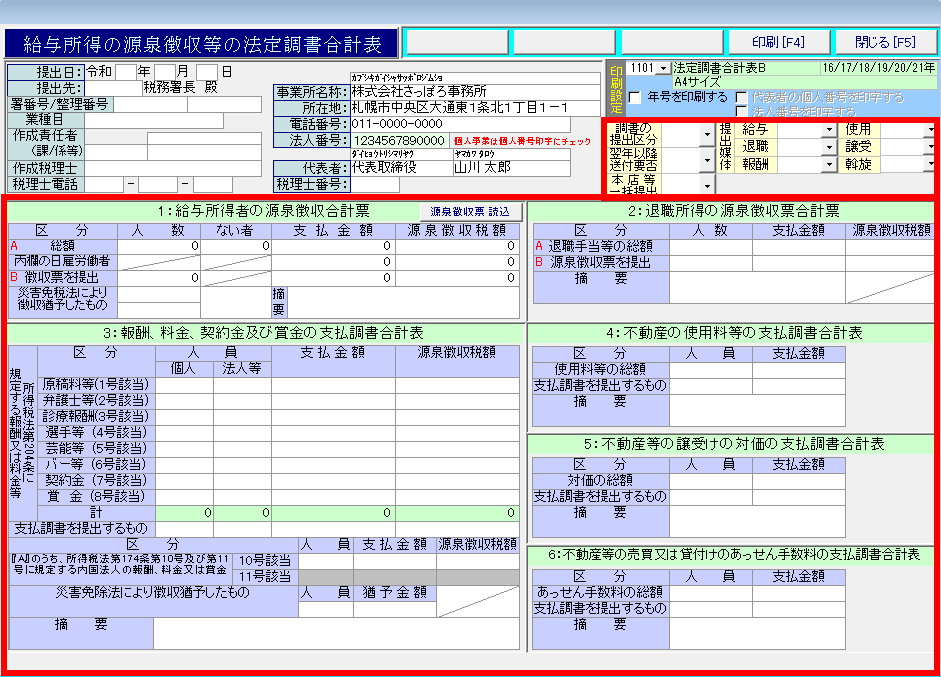Expand the 本店等一括提出 dropdown
Viewport: 941px width, 677px height.
(706, 185)
